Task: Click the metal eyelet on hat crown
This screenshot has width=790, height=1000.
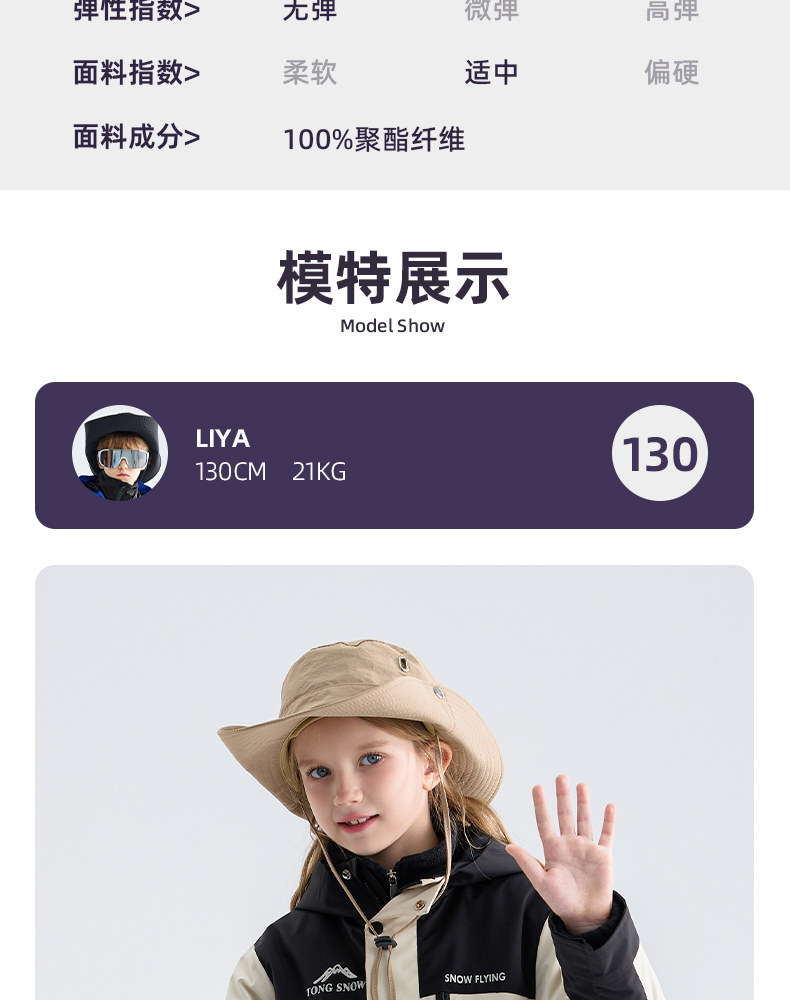Action: tap(403, 662)
